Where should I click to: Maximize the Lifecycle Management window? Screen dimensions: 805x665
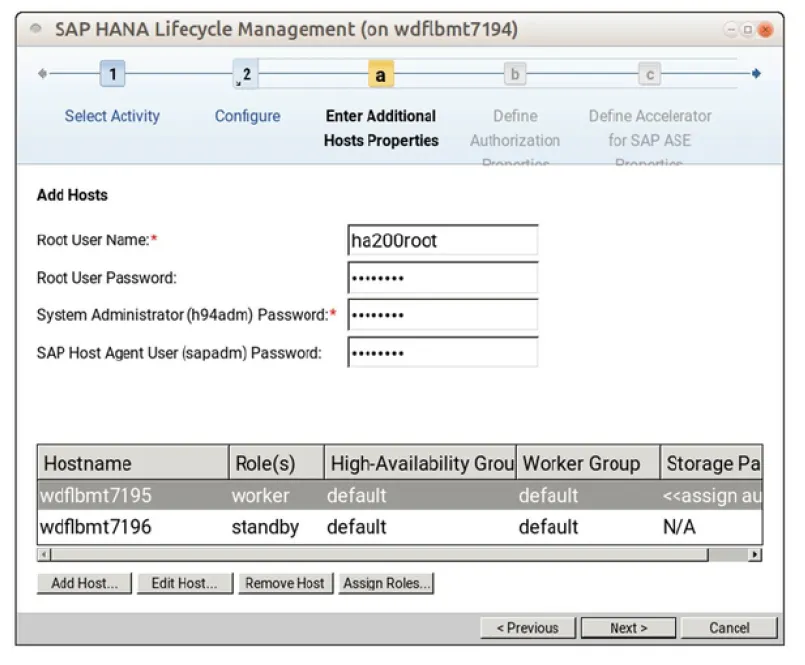click(748, 30)
